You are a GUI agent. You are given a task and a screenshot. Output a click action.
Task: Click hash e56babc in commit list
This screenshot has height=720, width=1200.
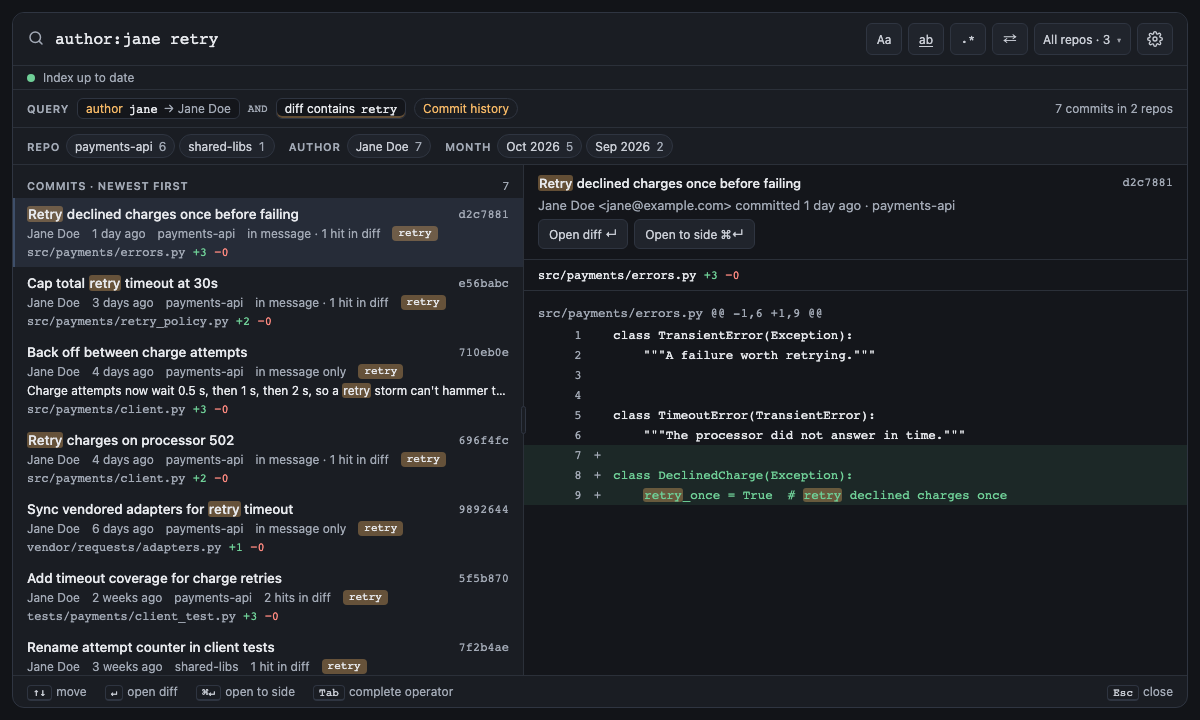[x=483, y=283]
